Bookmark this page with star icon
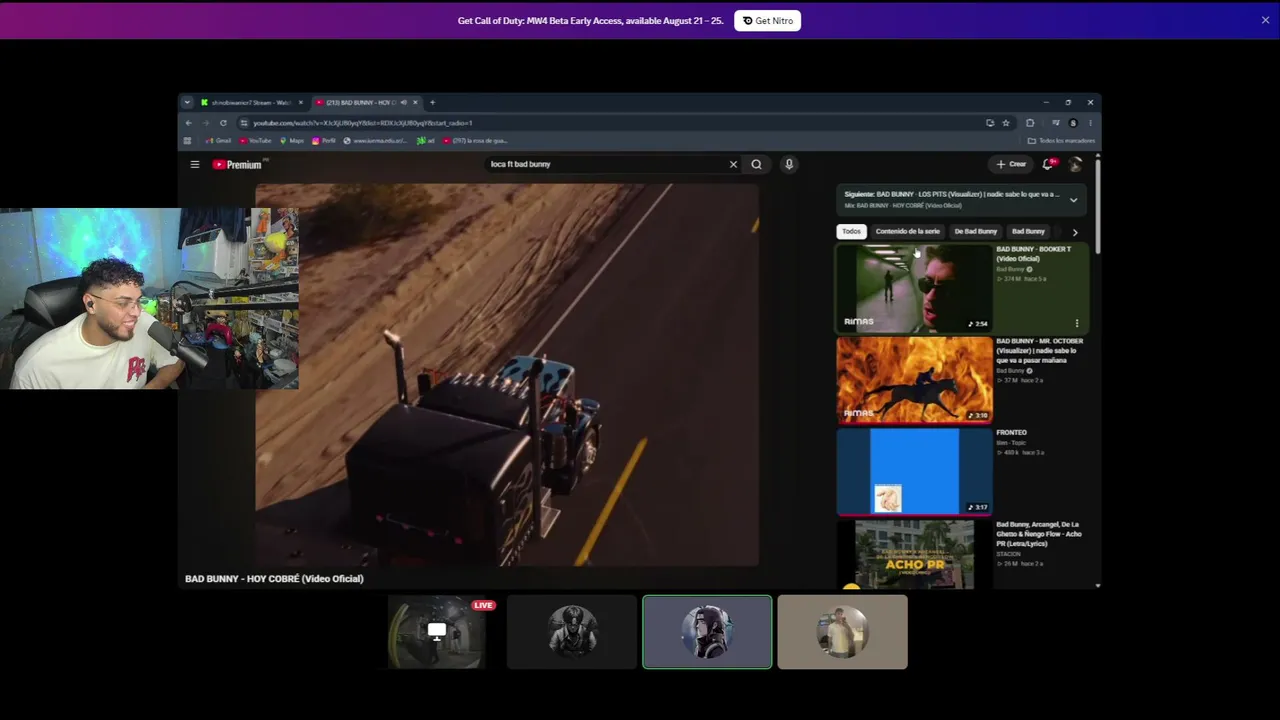Screen dimensions: 1280x720 [x=1006, y=123]
